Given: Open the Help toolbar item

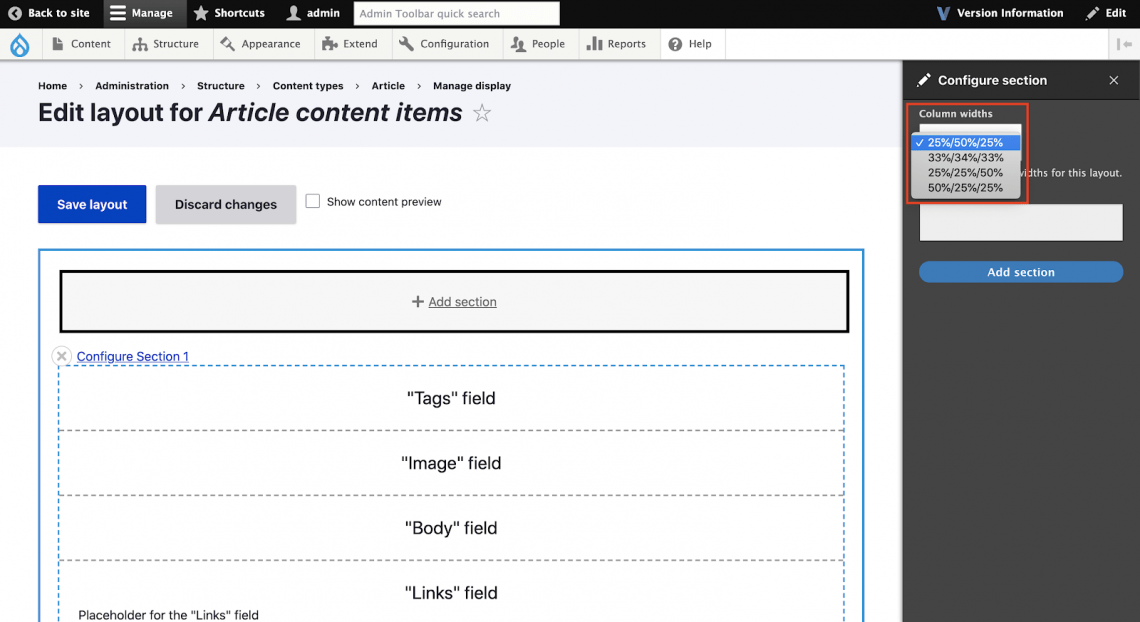Looking at the screenshot, I should pos(690,44).
